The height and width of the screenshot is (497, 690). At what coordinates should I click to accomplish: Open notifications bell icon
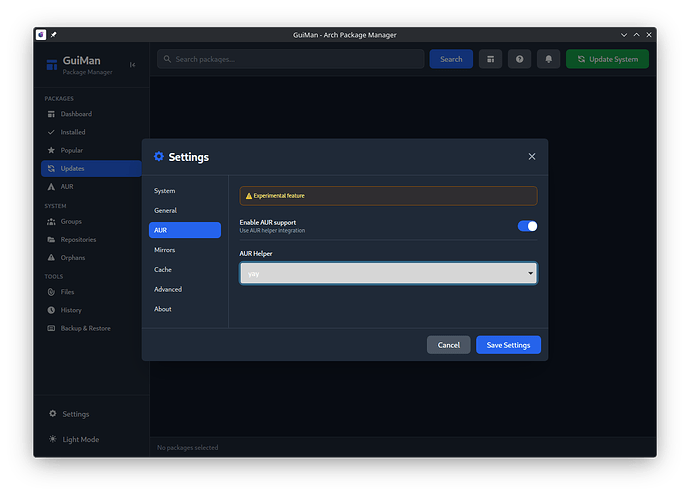(x=548, y=59)
